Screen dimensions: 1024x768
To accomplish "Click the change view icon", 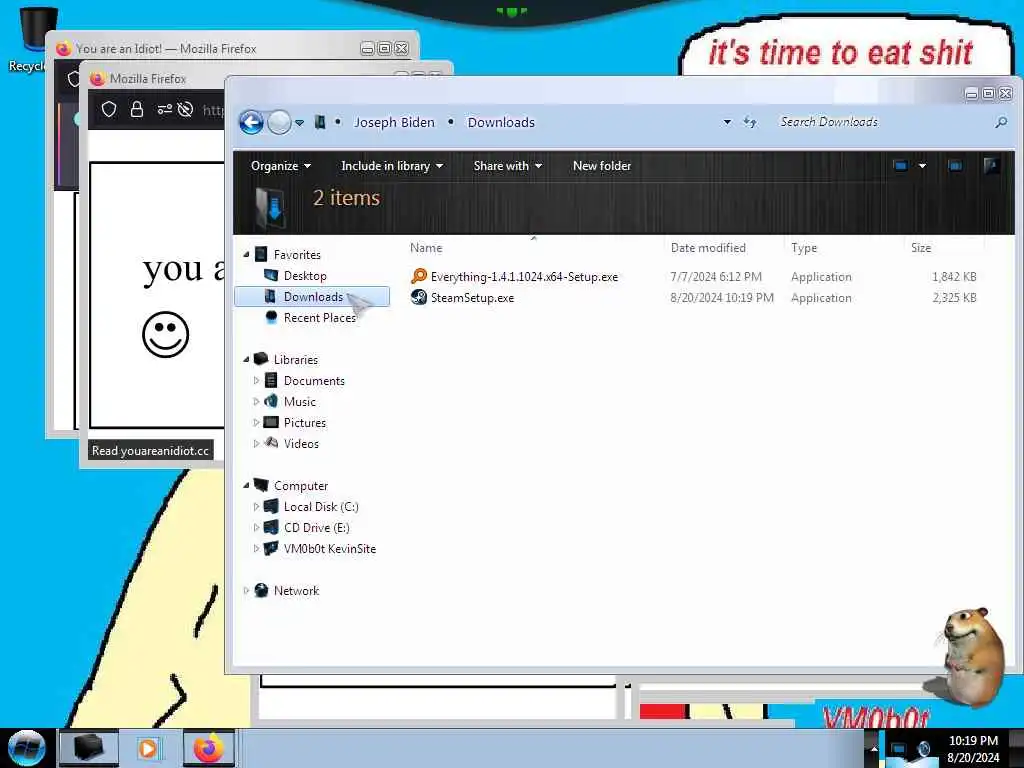I will tap(901, 166).
